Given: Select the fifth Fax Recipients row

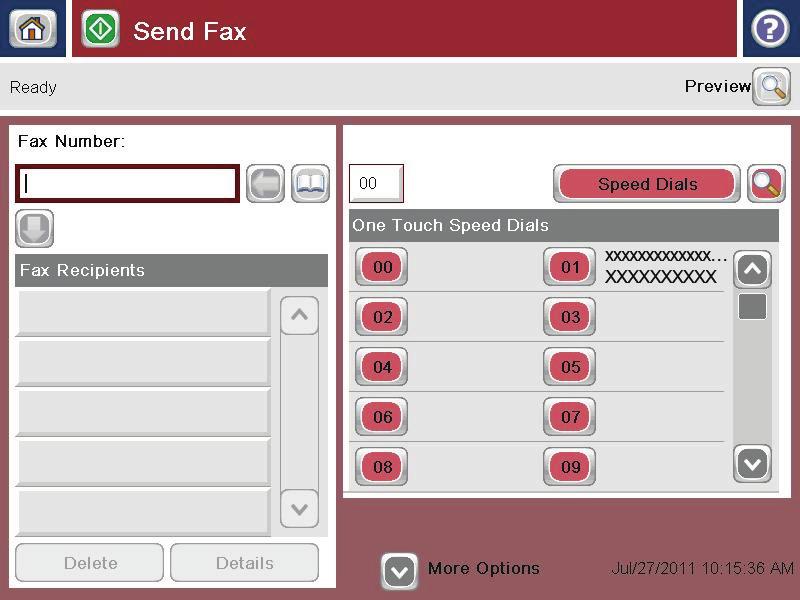Looking at the screenshot, I should coord(143,512).
